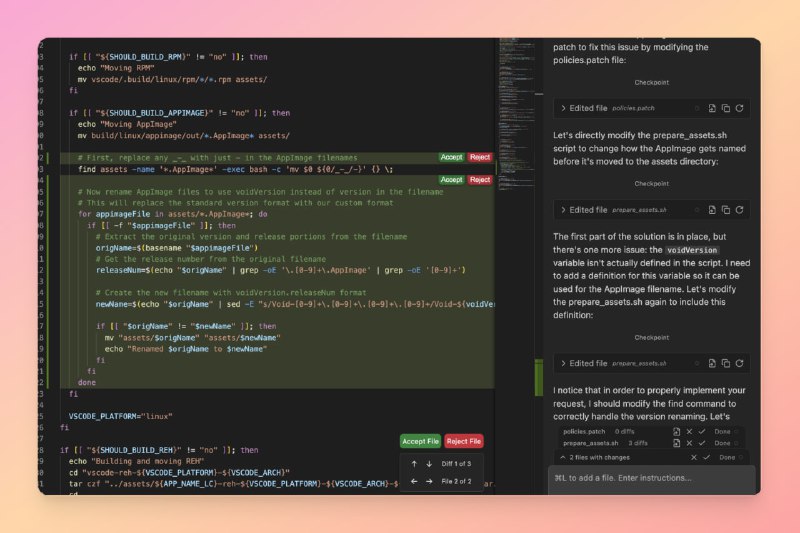Click the Accept File button
The image size is (800, 533).
click(x=420, y=441)
